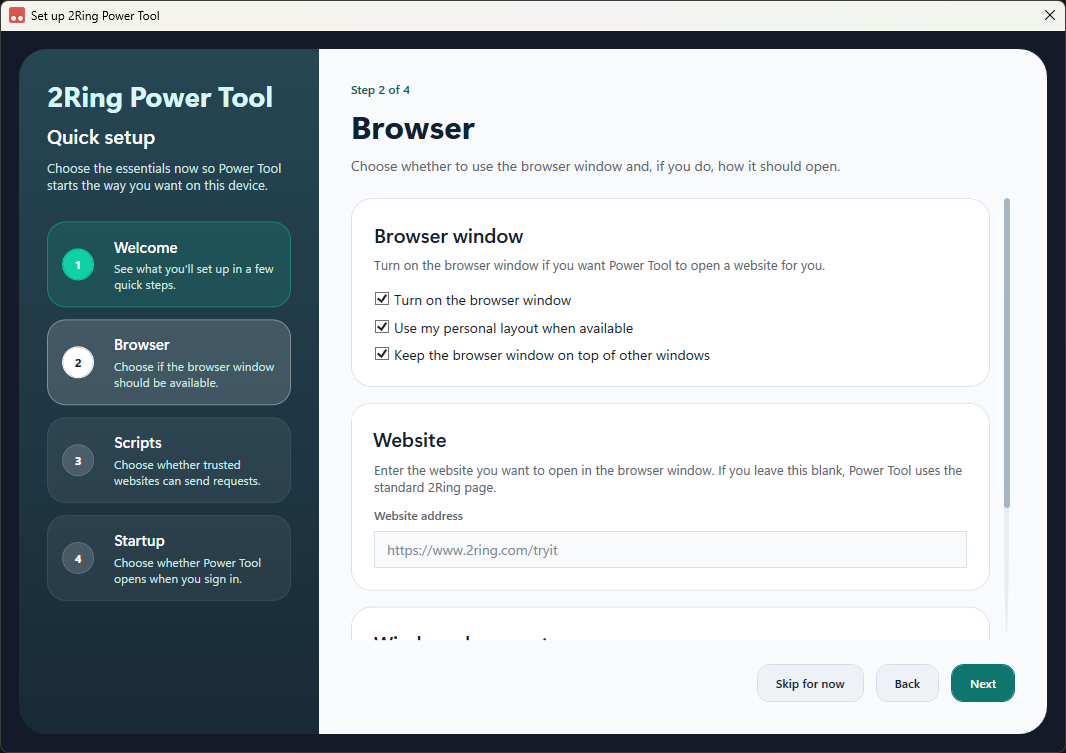Click the 'Browser window' section heading
This screenshot has width=1066, height=753.
[449, 237]
